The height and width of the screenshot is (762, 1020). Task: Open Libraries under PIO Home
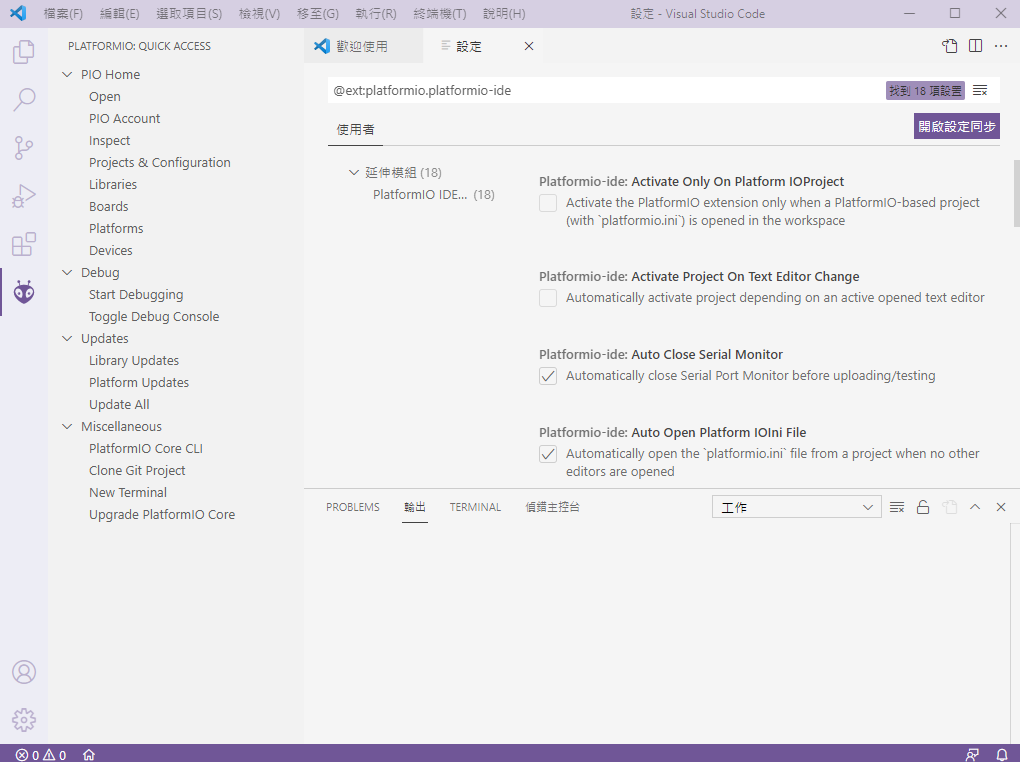113,185
